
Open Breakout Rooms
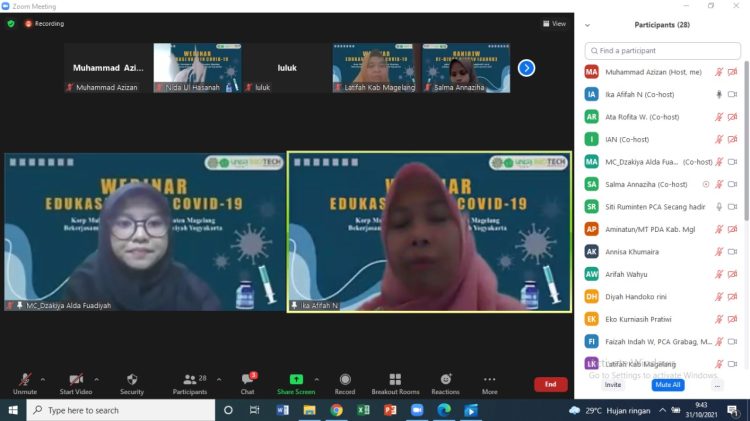pos(395,380)
